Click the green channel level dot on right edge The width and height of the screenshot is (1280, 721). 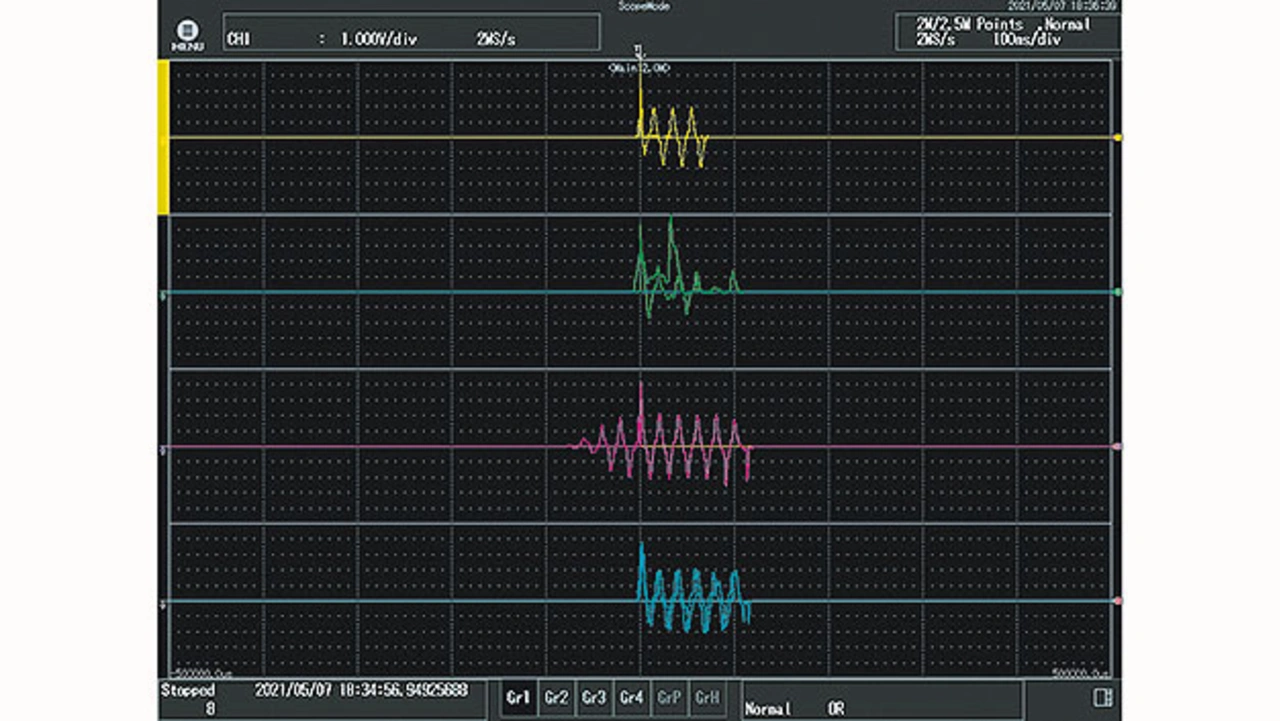click(1117, 292)
